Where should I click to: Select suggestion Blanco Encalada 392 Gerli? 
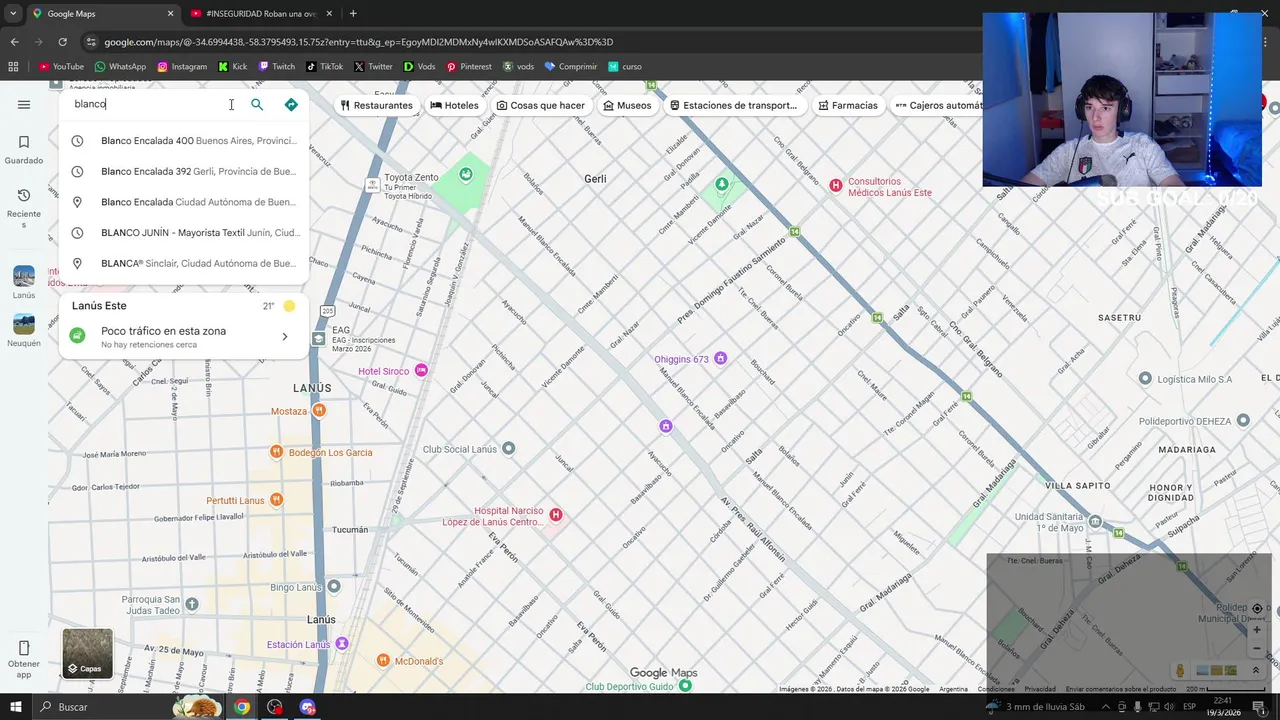point(184,171)
